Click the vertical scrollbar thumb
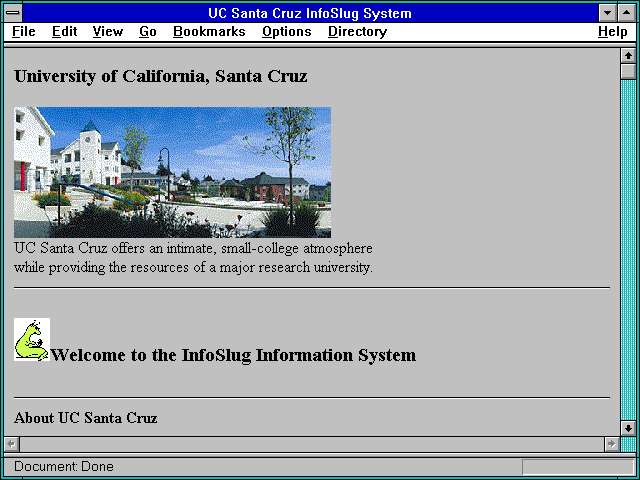The image size is (640, 480). coord(628,71)
